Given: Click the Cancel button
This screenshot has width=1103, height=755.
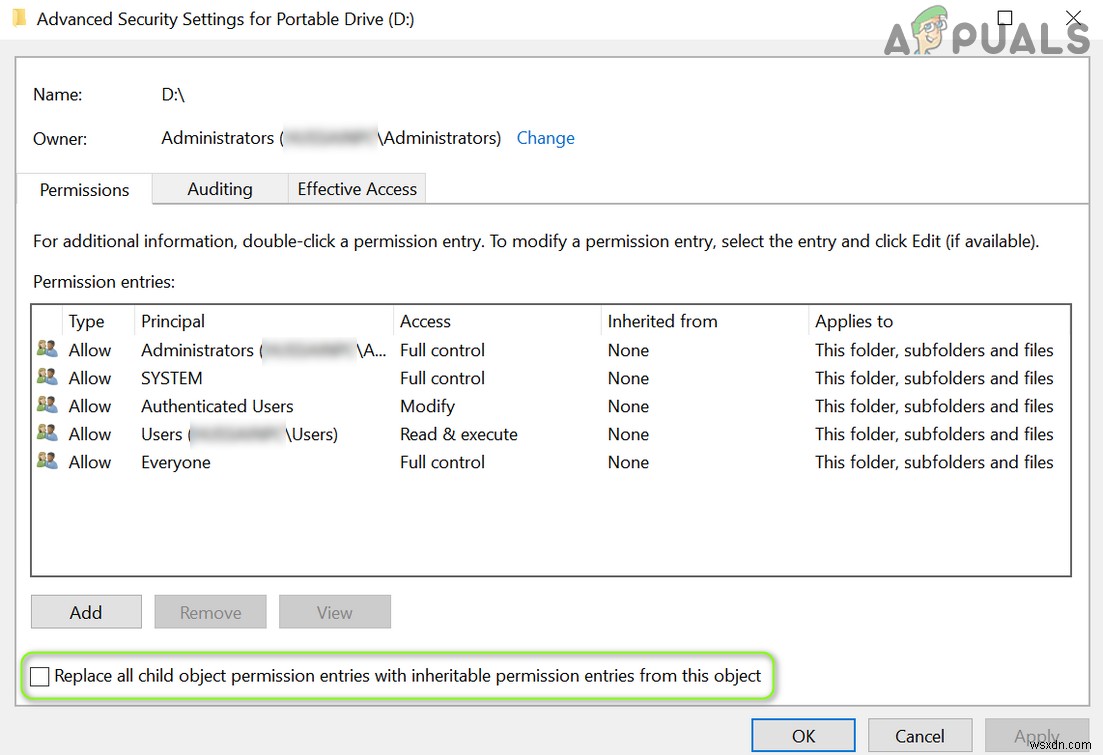Looking at the screenshot, I should point(920,736).
